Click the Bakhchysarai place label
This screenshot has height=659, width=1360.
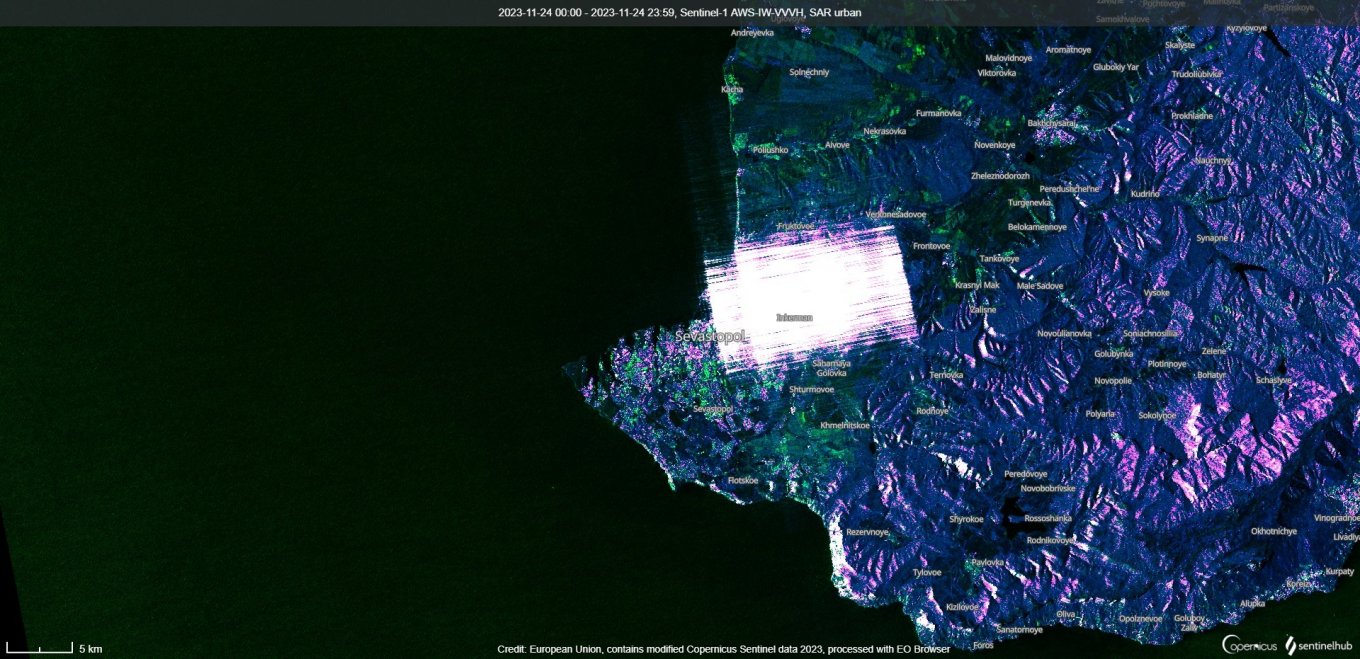click(x=1051, y=122)
